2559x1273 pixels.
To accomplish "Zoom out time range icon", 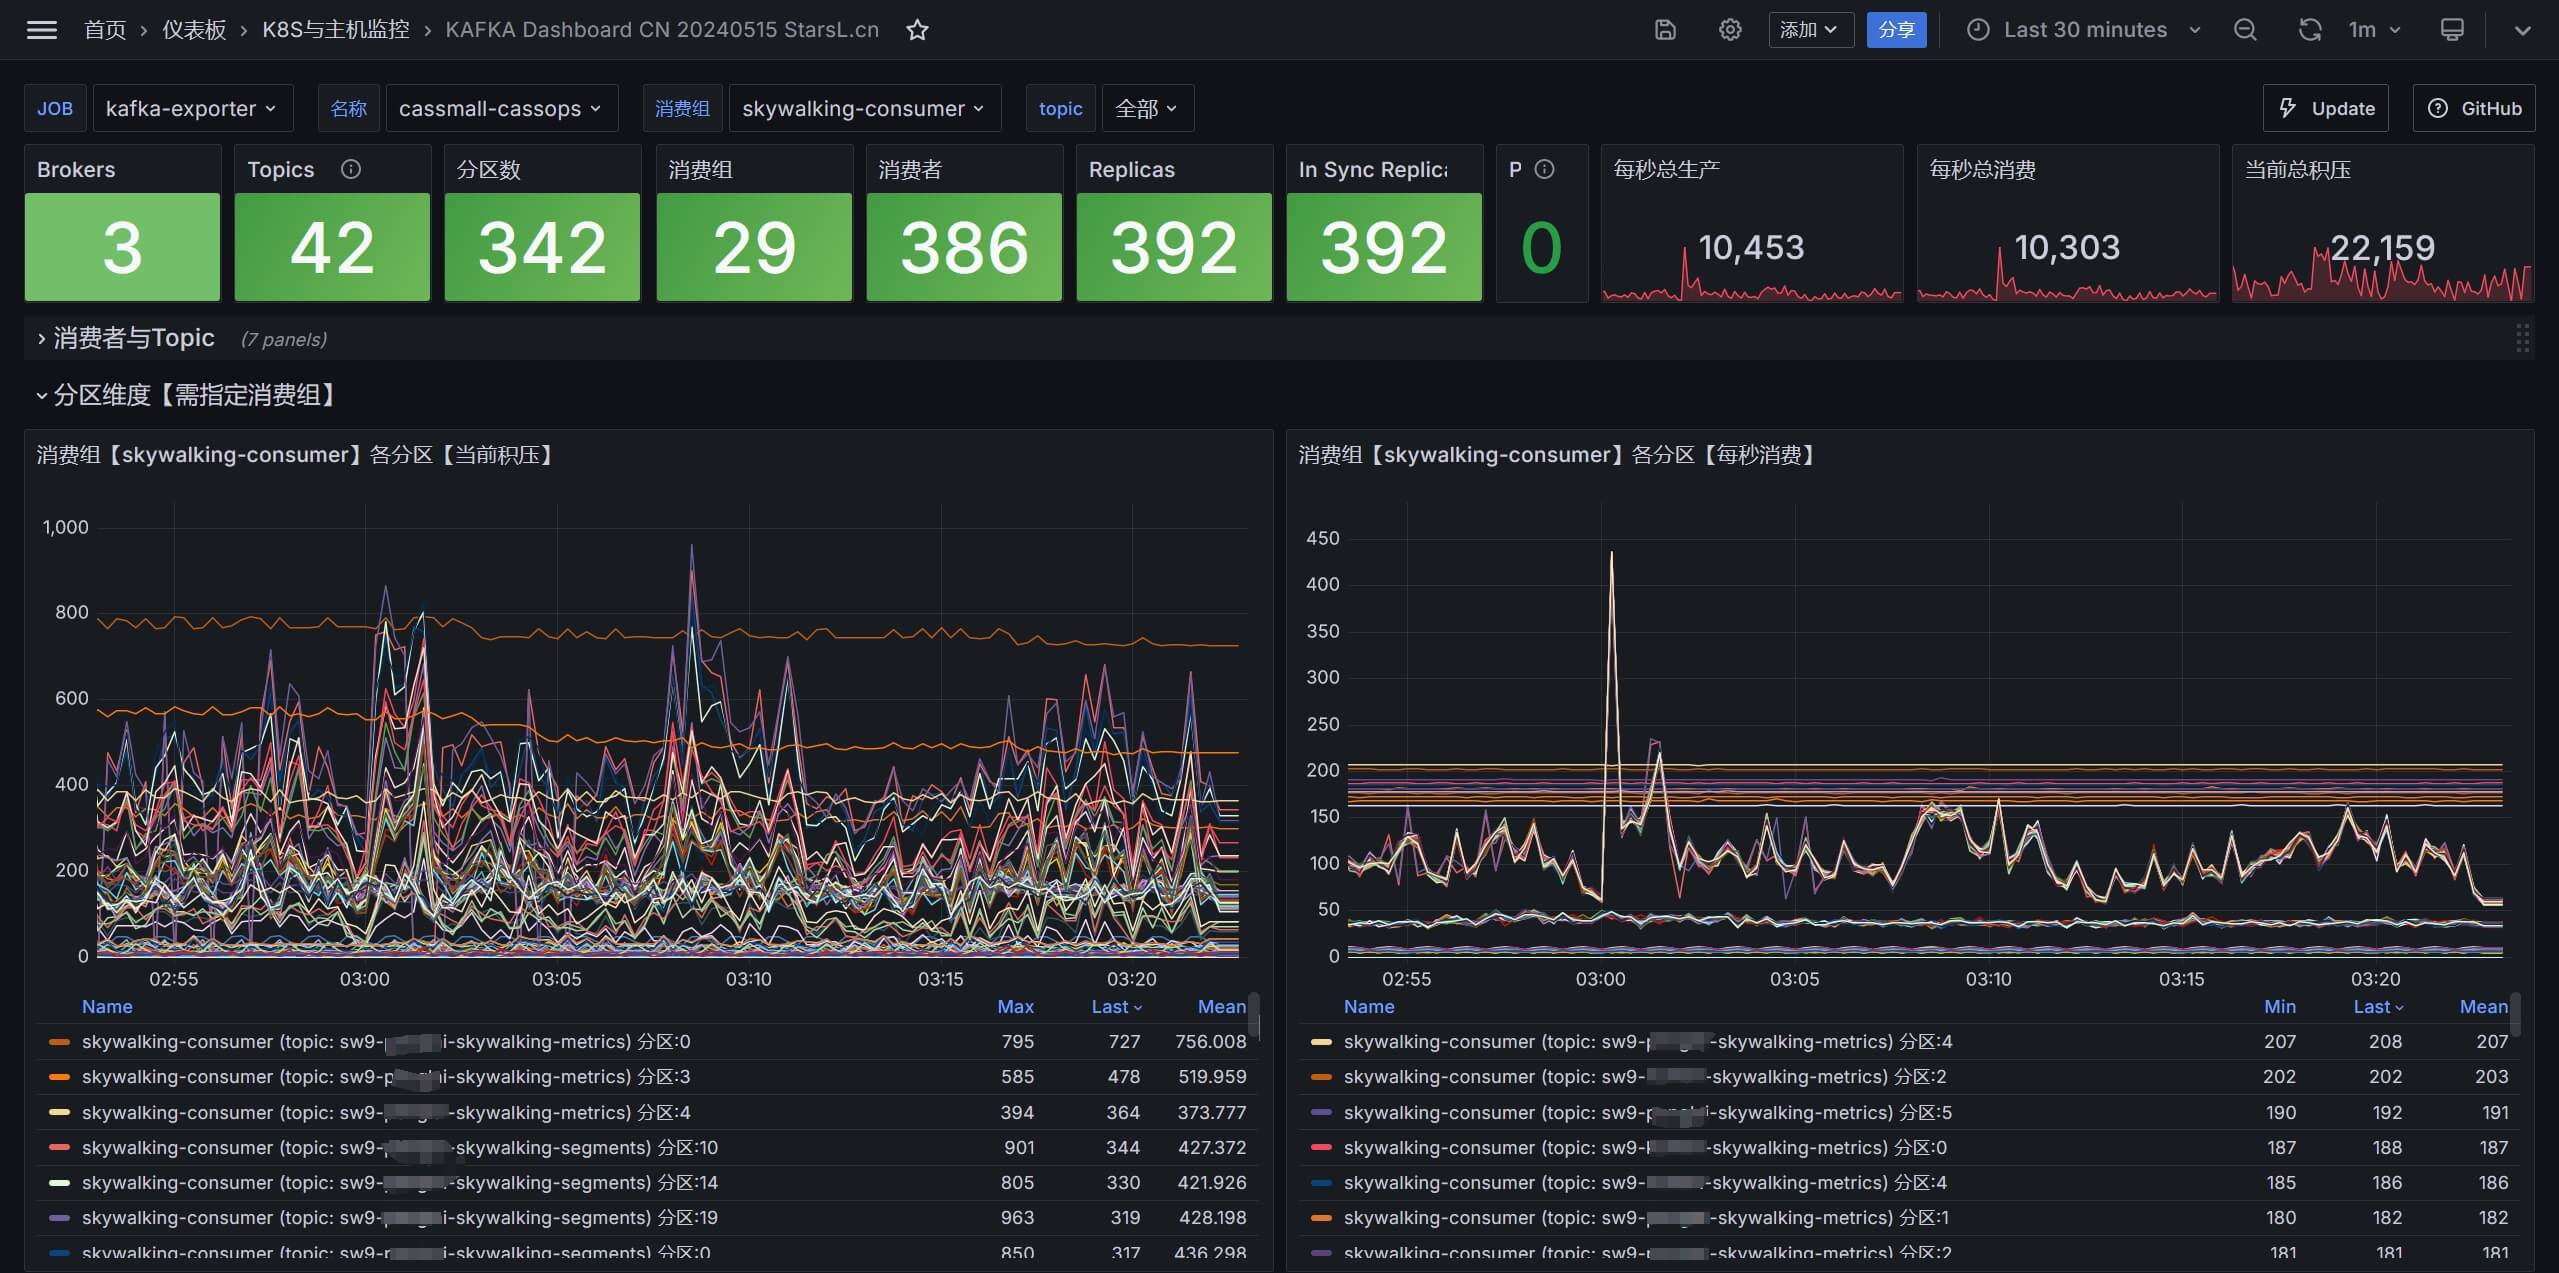I will click(2245, 30).
